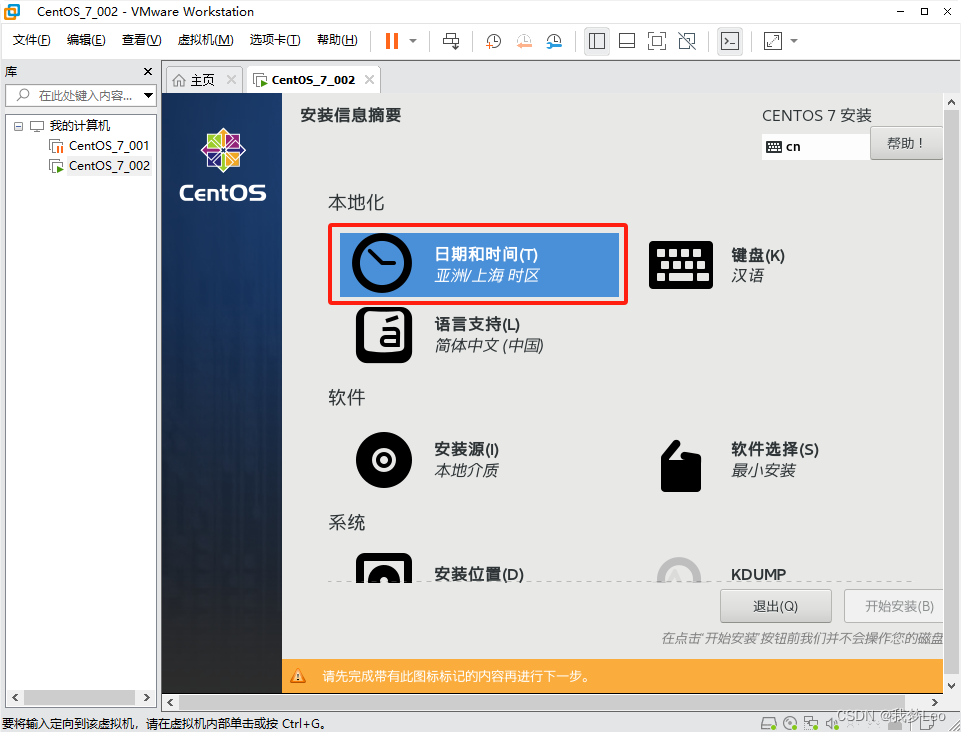Open the snapshot manager
The height and width of the screenshot is (732, 961).
click(553, 41)
